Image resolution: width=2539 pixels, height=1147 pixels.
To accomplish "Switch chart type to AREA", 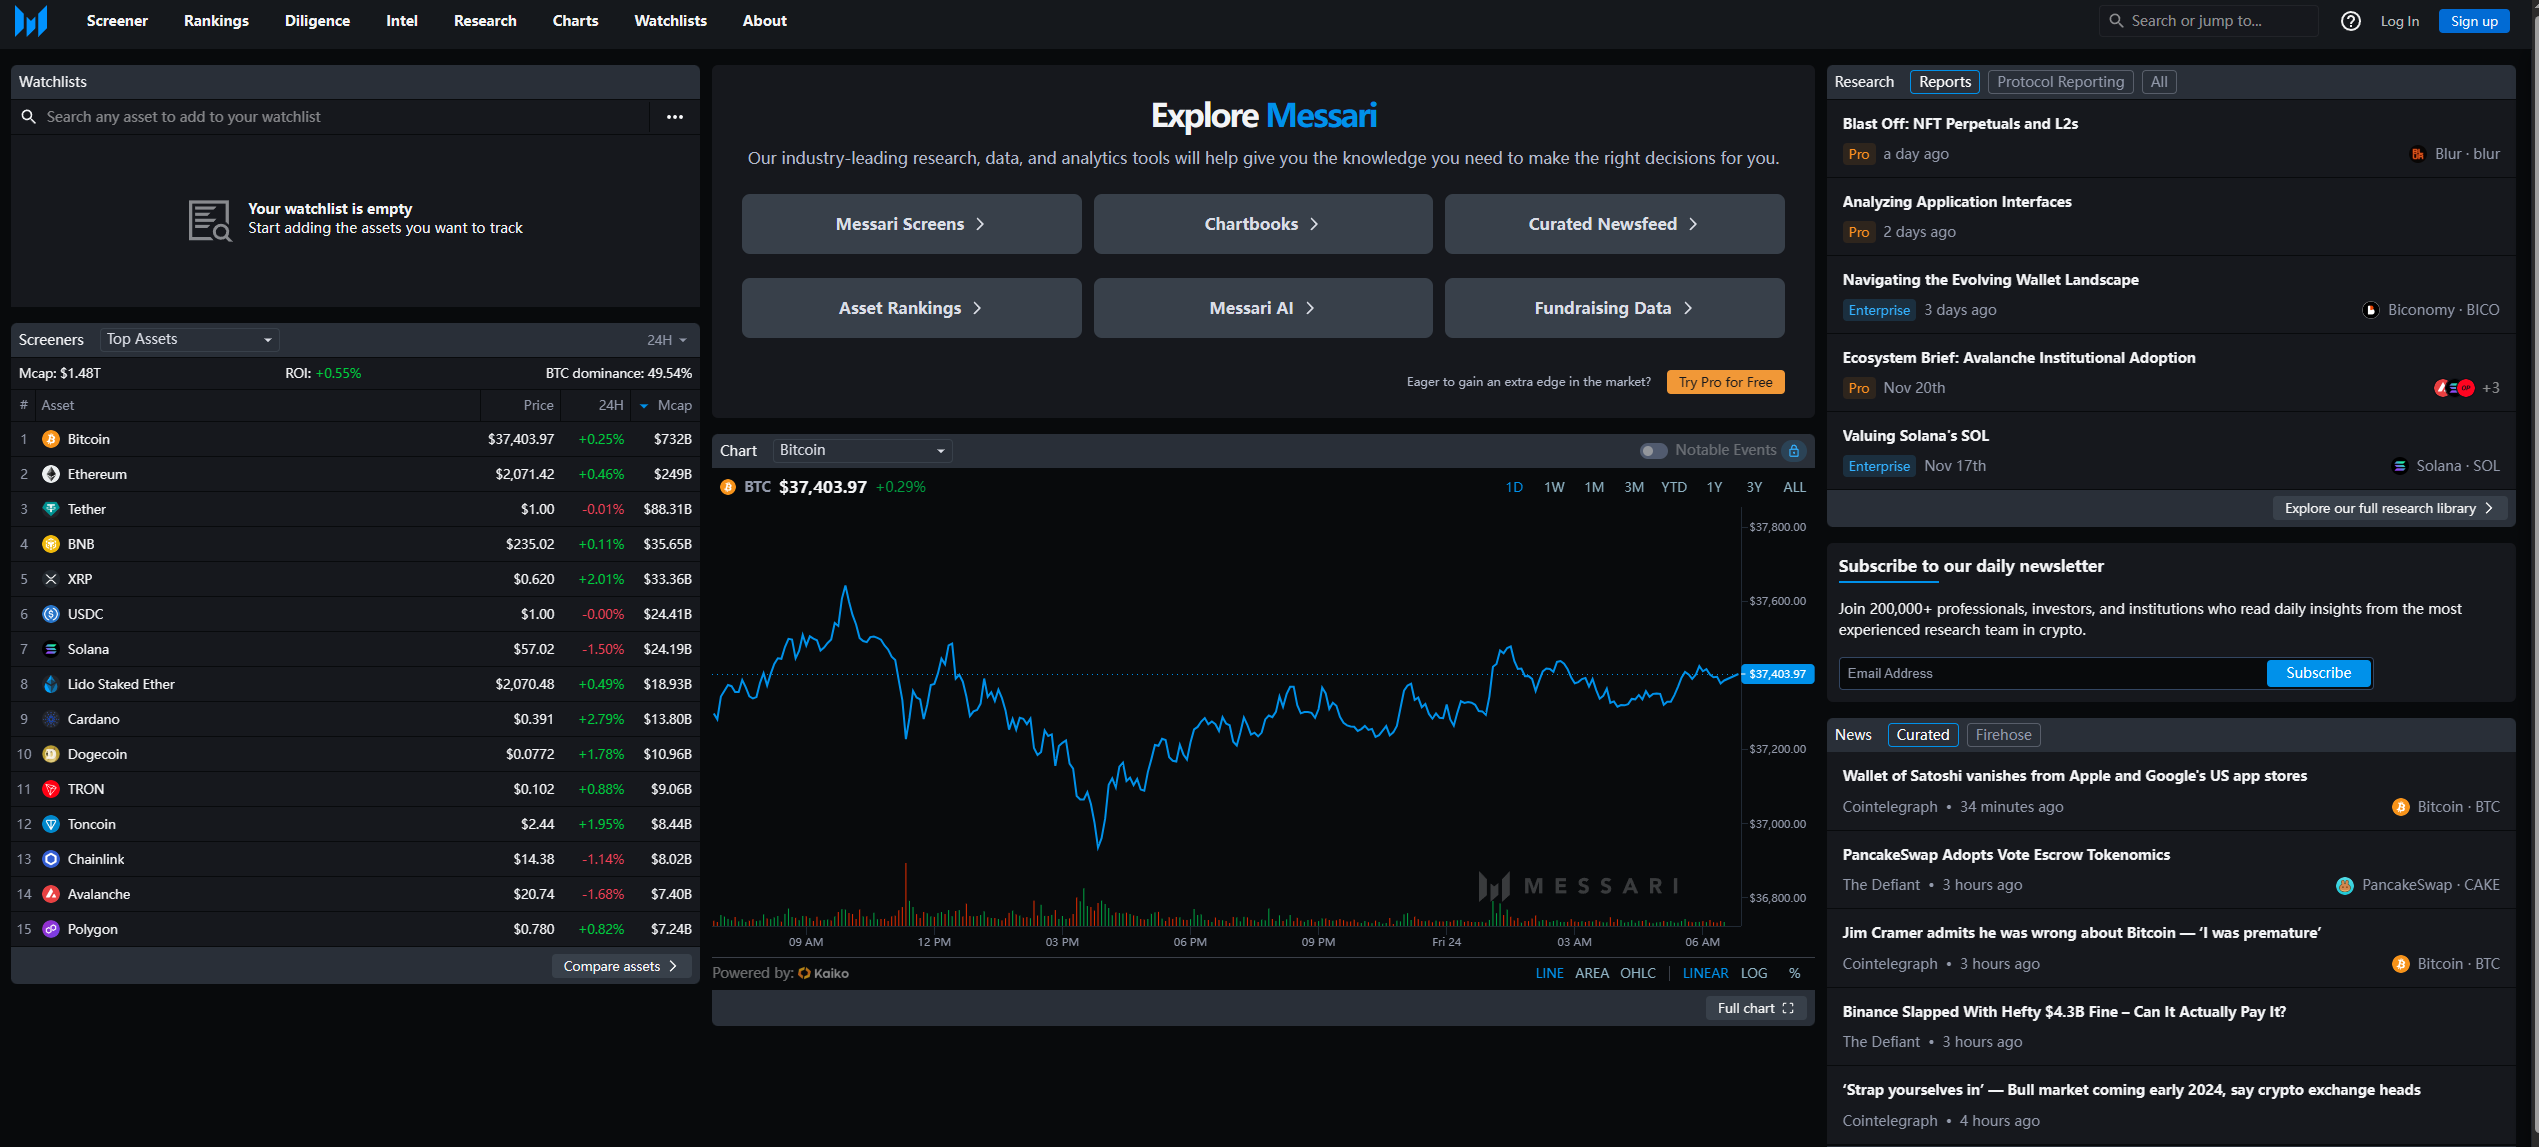I will [1592, 973].
